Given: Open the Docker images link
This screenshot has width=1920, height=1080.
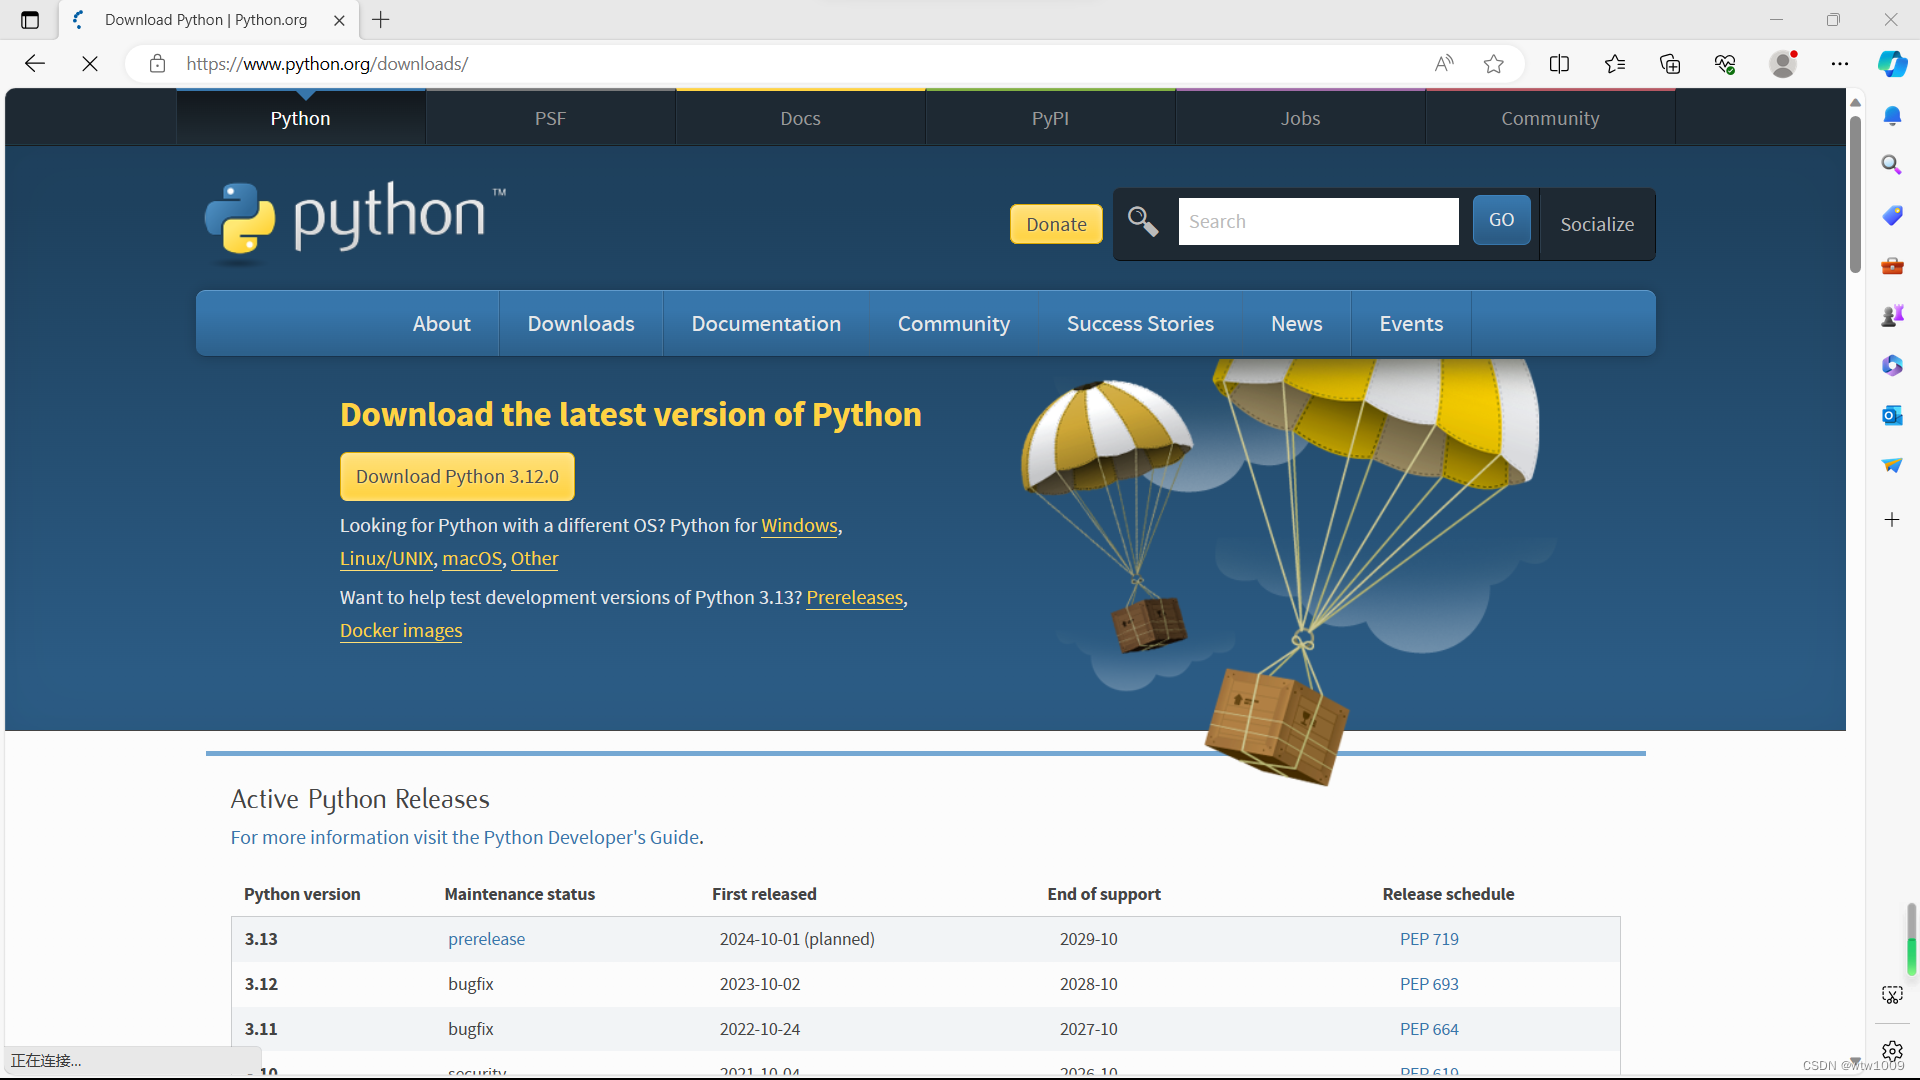Looking at the screenshot, I should tap(401, 631).
